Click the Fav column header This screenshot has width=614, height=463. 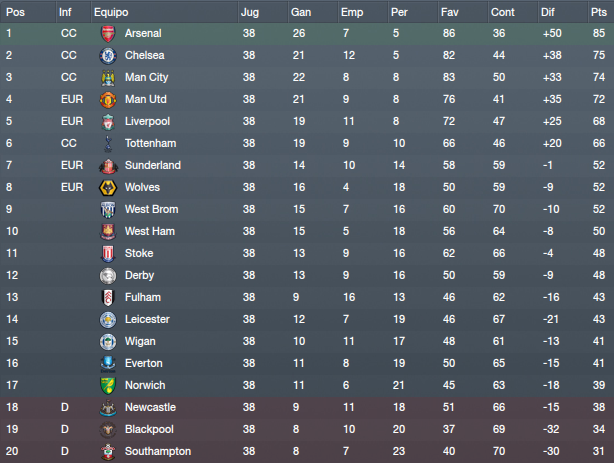pyautogui.click(x=450, y=12)
